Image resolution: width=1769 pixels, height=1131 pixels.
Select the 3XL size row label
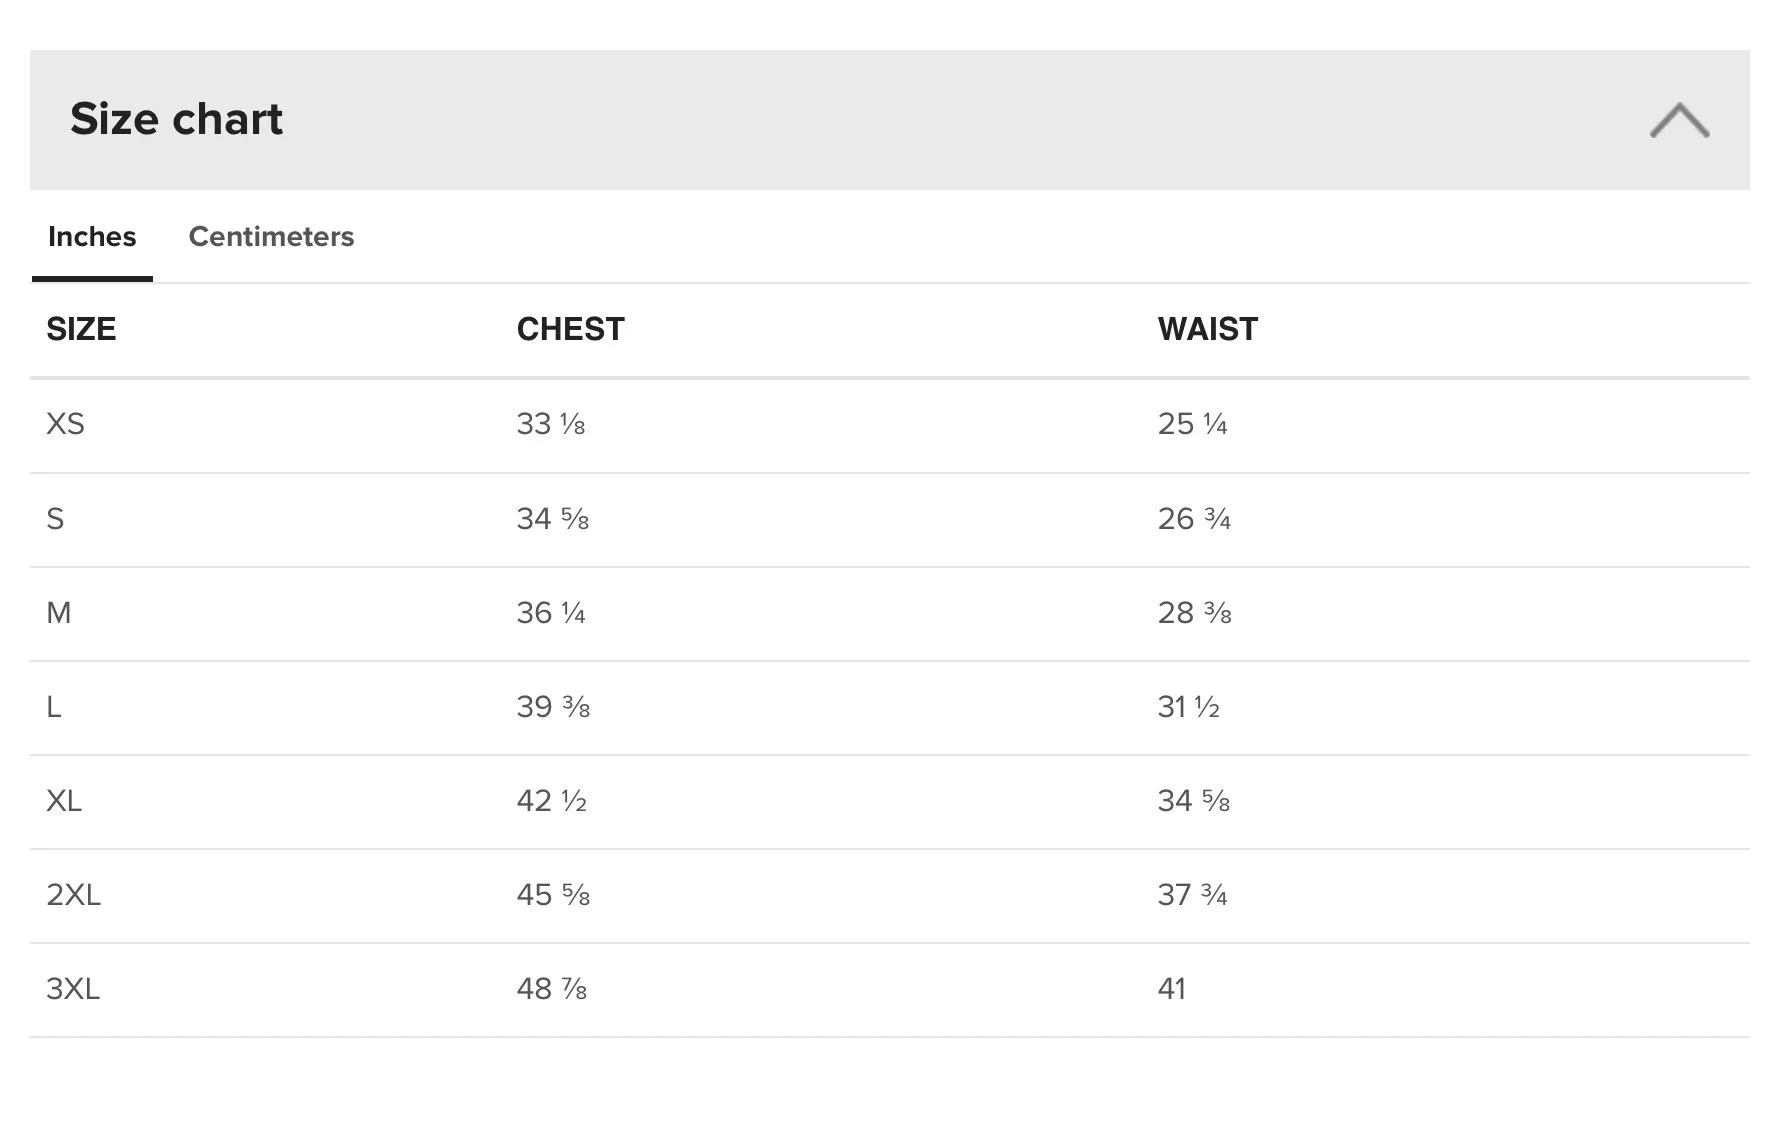[x=73, y=989]
